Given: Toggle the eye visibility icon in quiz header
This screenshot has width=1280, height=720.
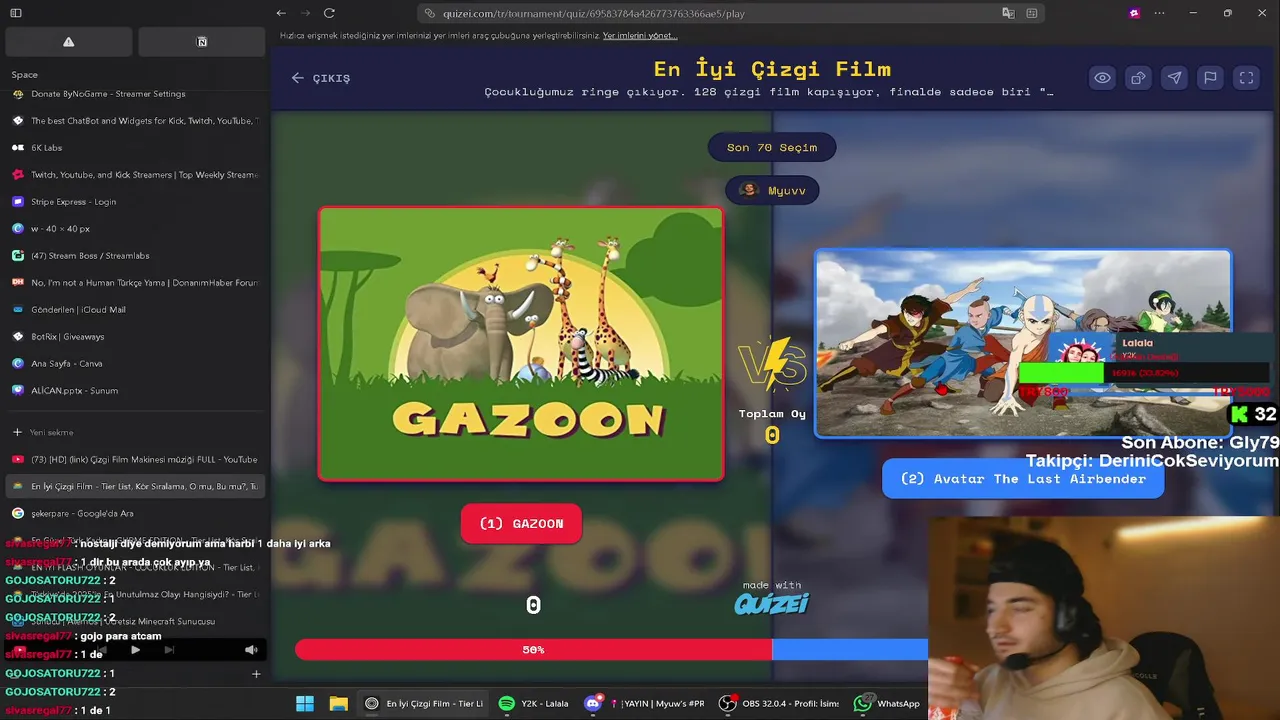Looking at the screenshot, I should [1102, 77].
